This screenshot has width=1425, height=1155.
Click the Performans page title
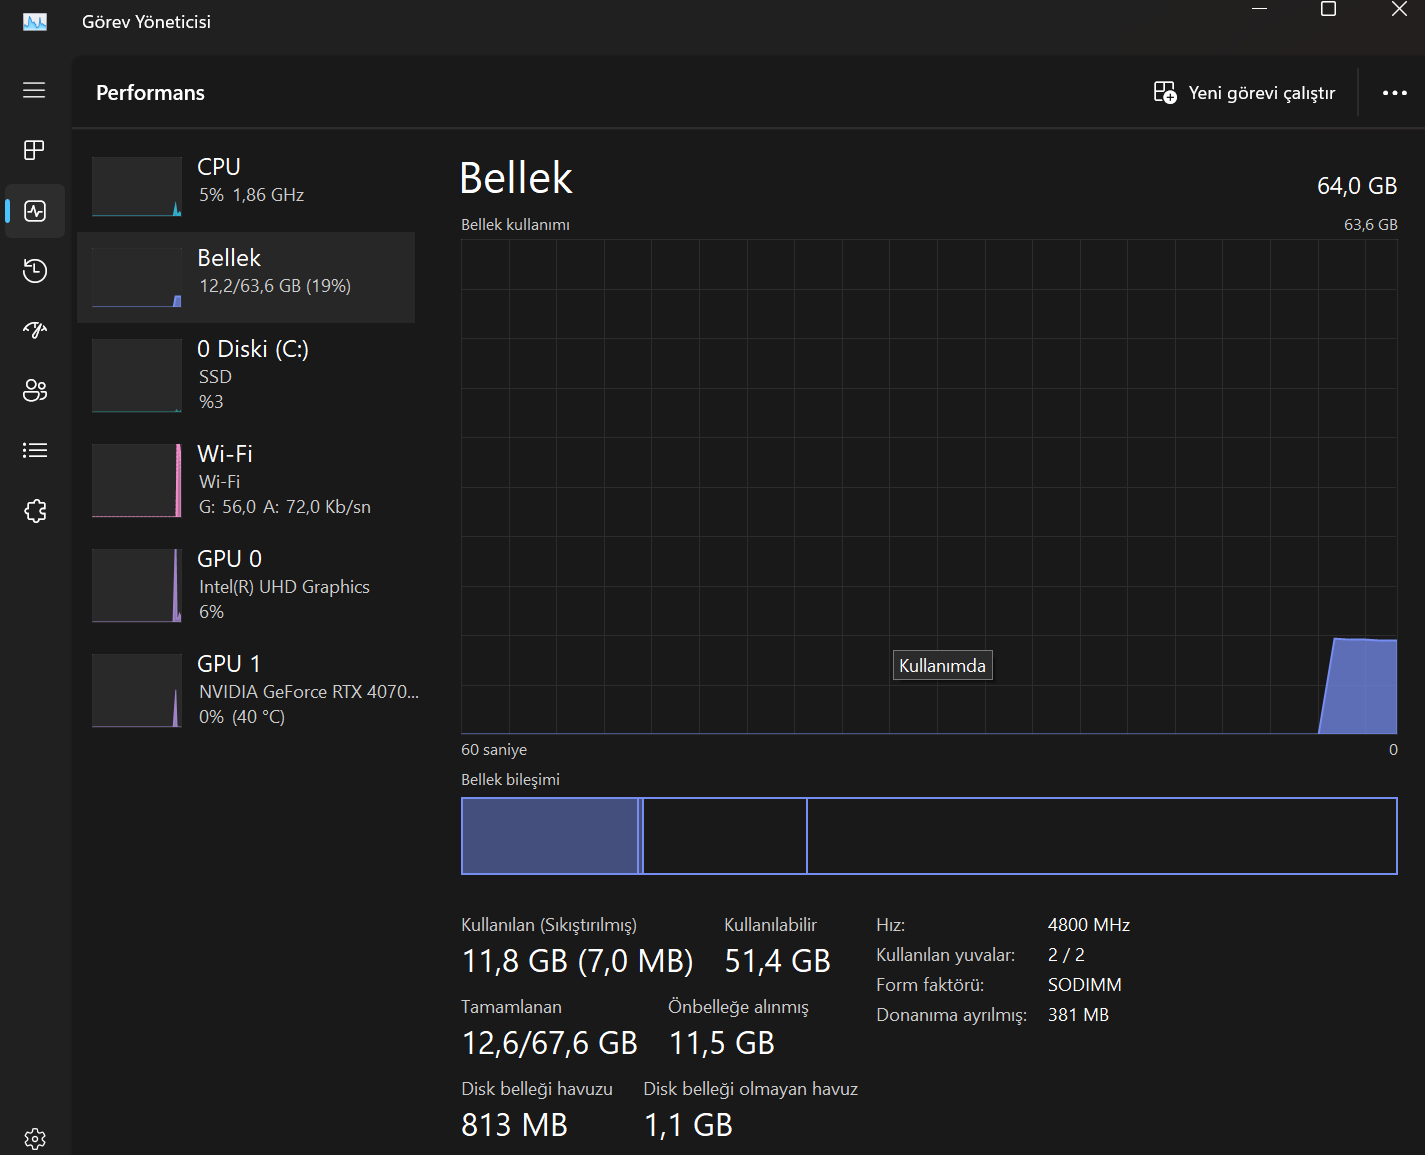(x=150, y=93)
